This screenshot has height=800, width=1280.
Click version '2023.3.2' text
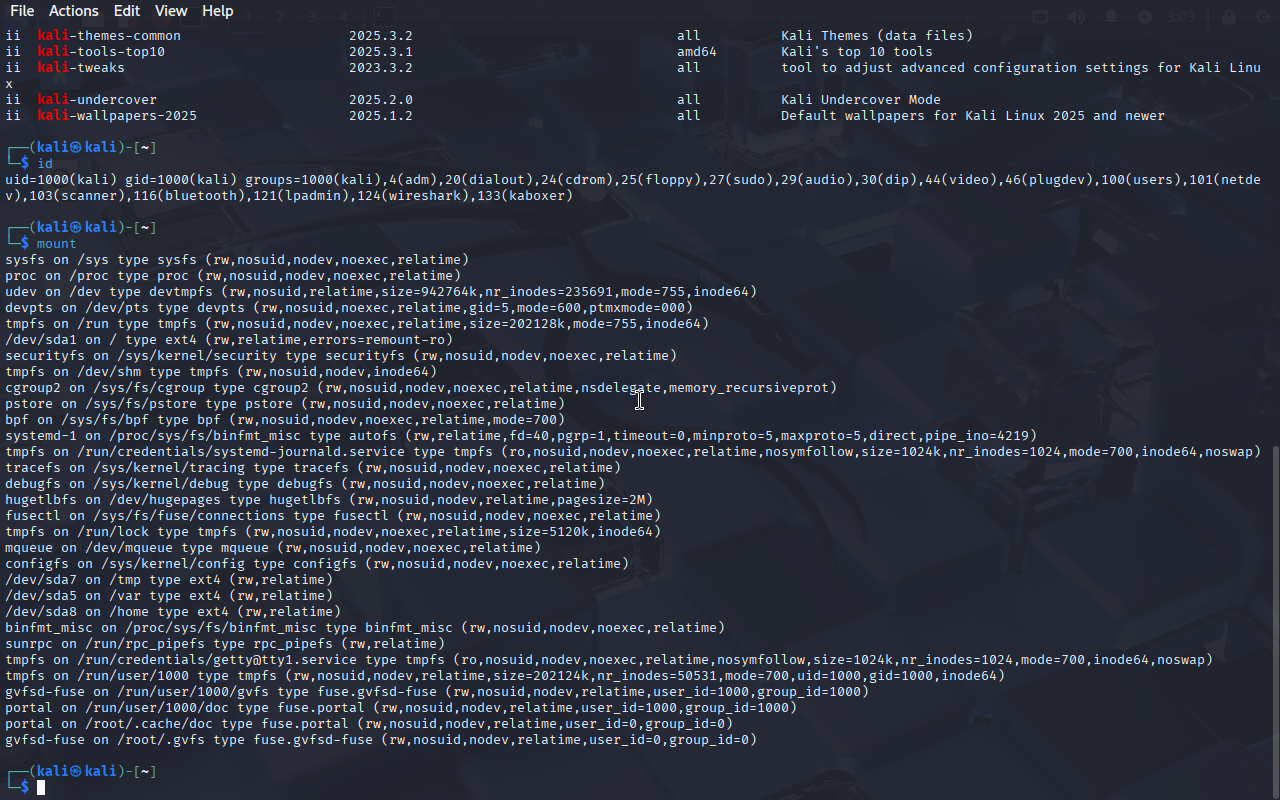381,68
